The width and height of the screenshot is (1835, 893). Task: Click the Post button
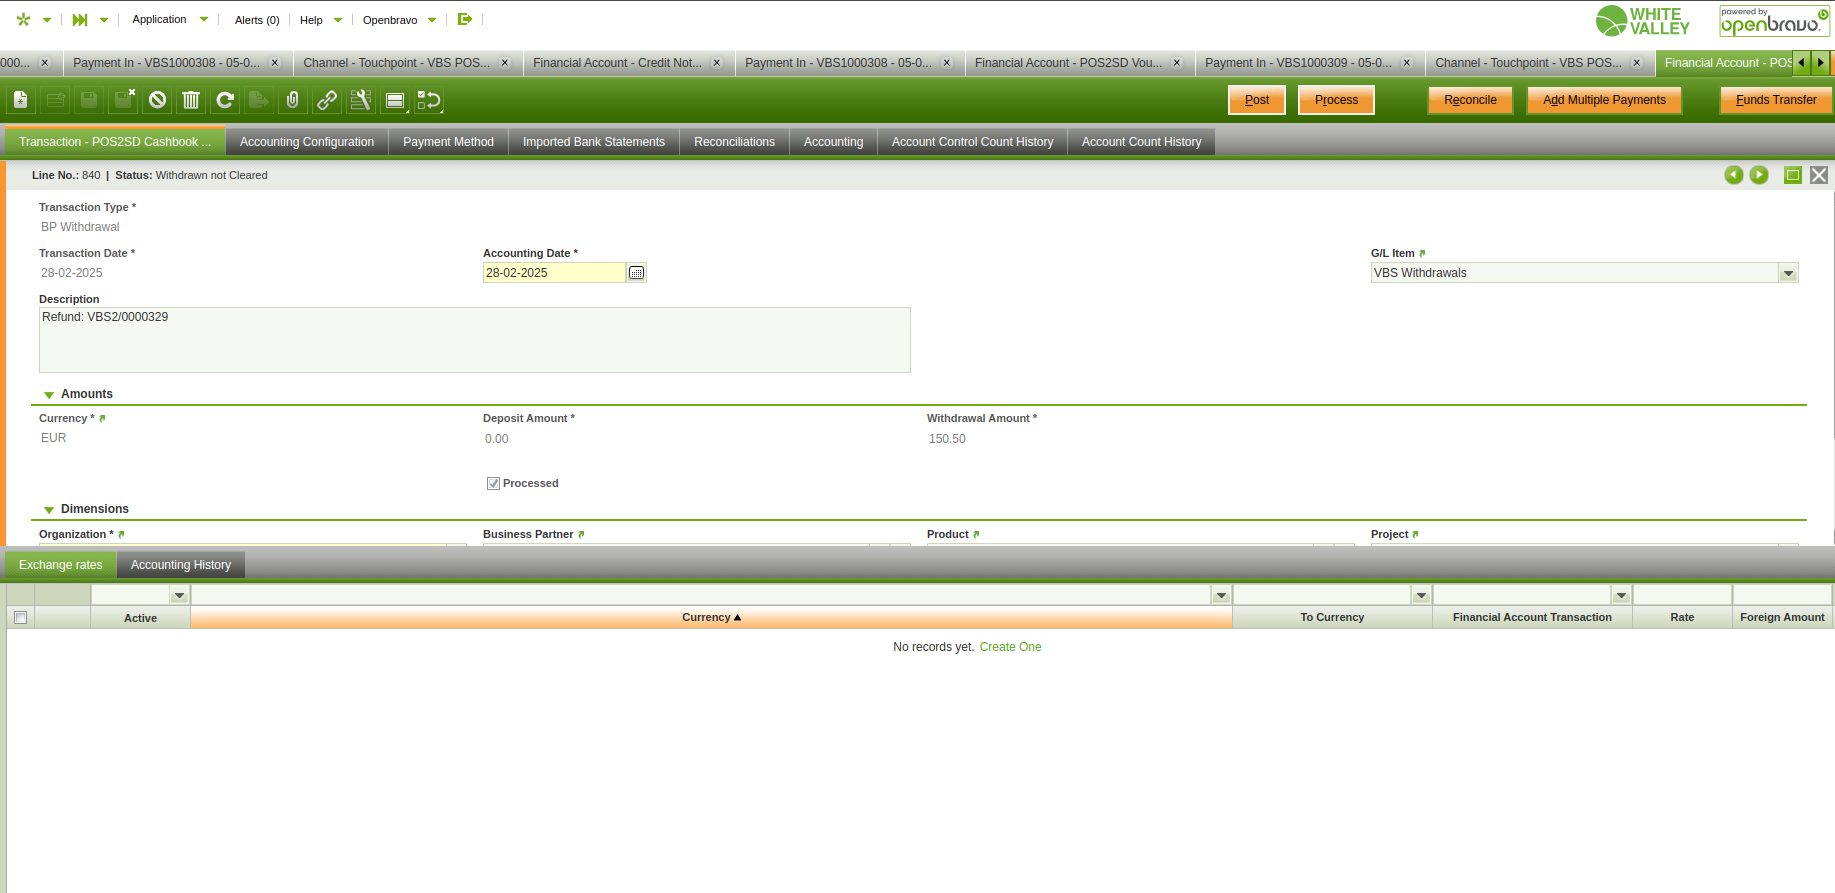point(1257,100)
